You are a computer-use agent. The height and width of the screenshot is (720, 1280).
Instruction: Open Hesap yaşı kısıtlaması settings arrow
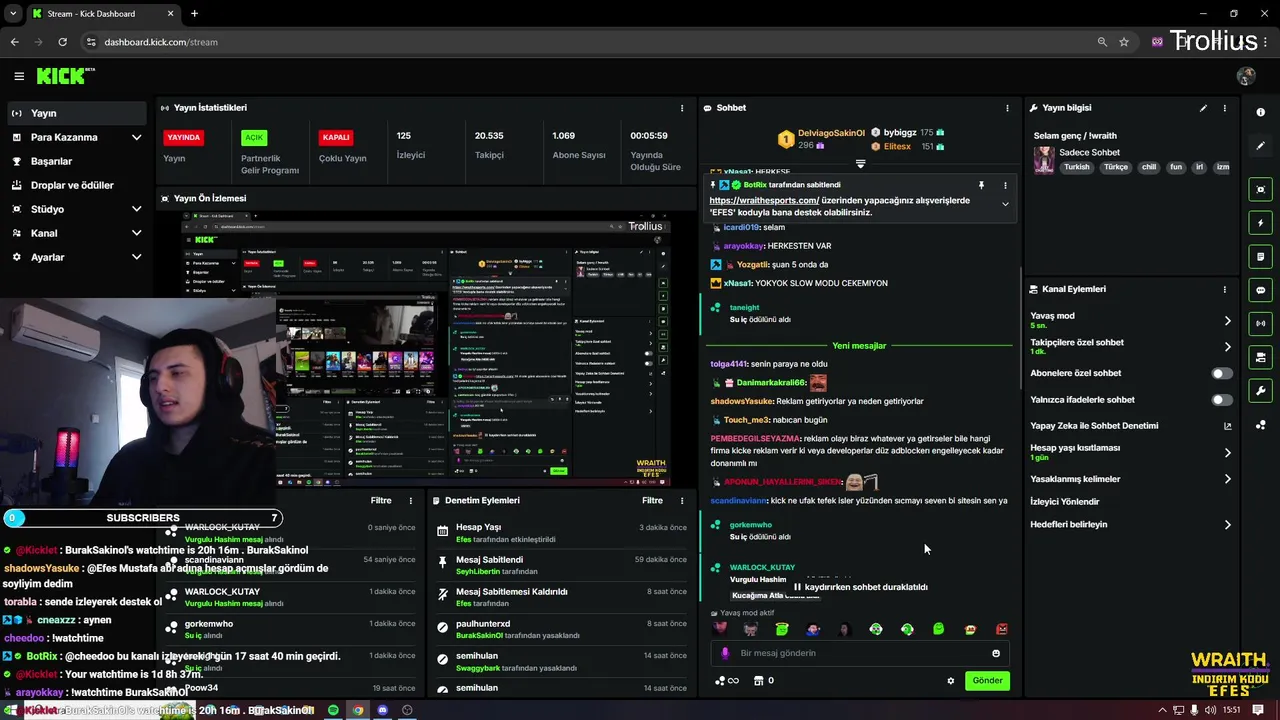click(1228, 453)
